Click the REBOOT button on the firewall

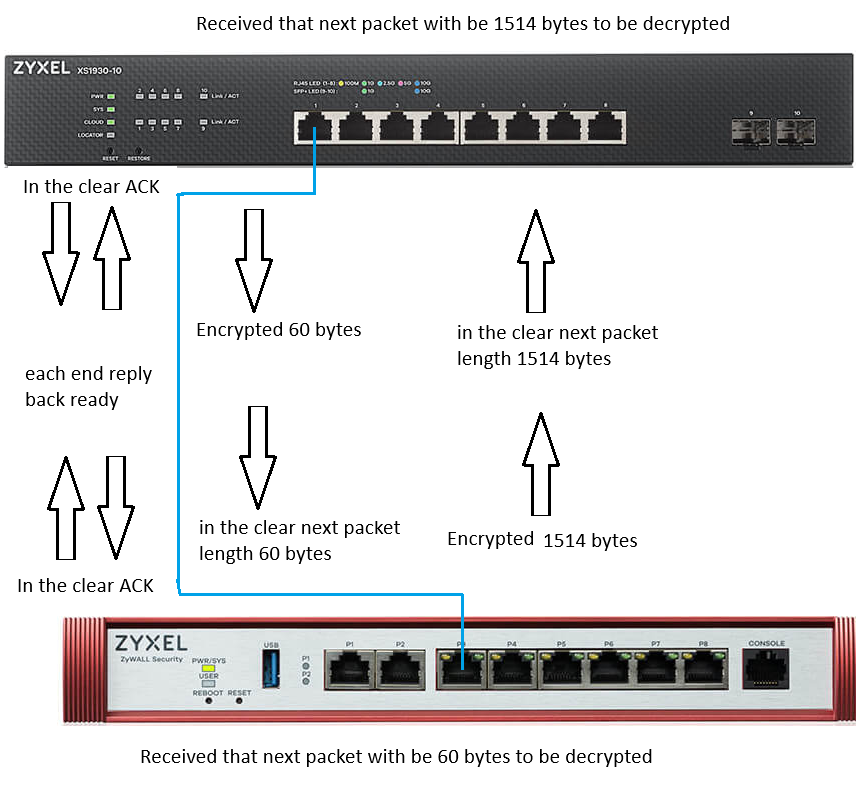(x=209, y=701)
